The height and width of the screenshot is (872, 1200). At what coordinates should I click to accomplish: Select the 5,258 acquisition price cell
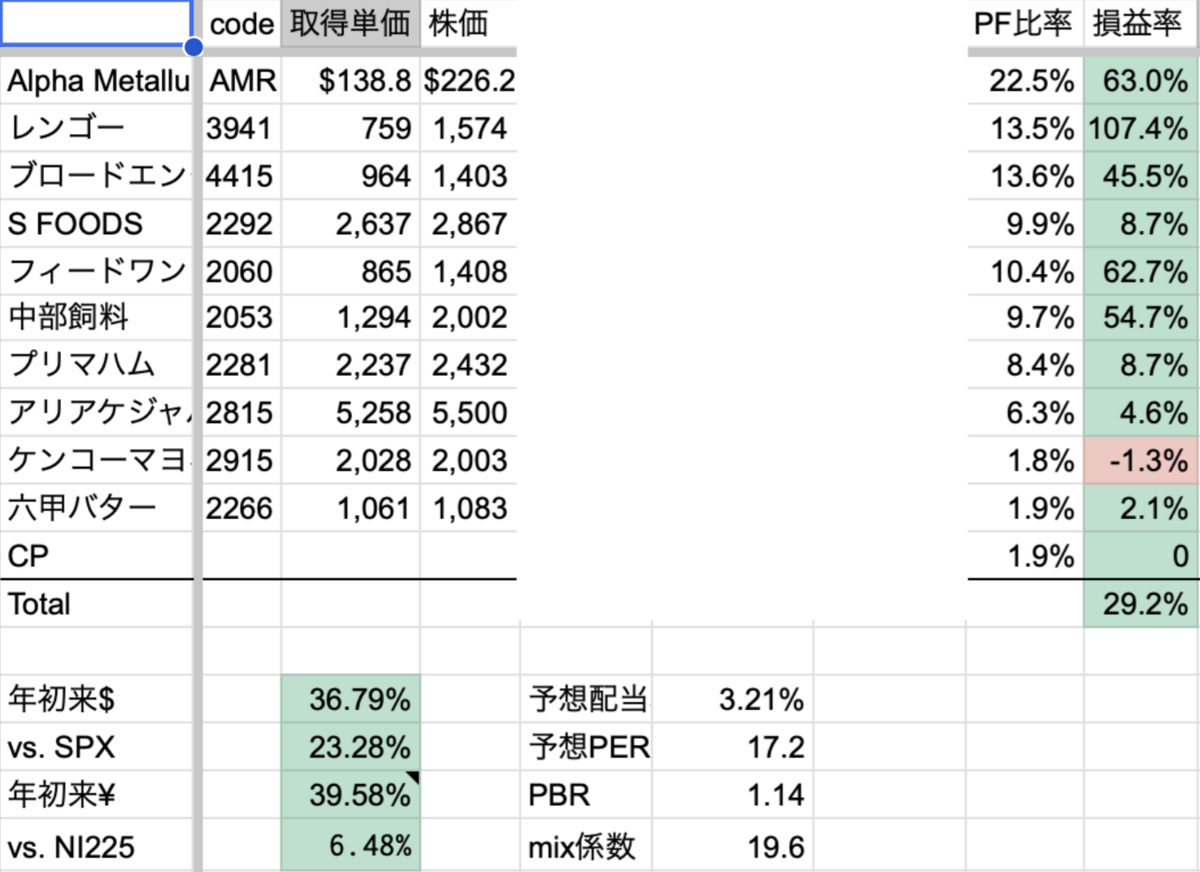click(350, 413)
